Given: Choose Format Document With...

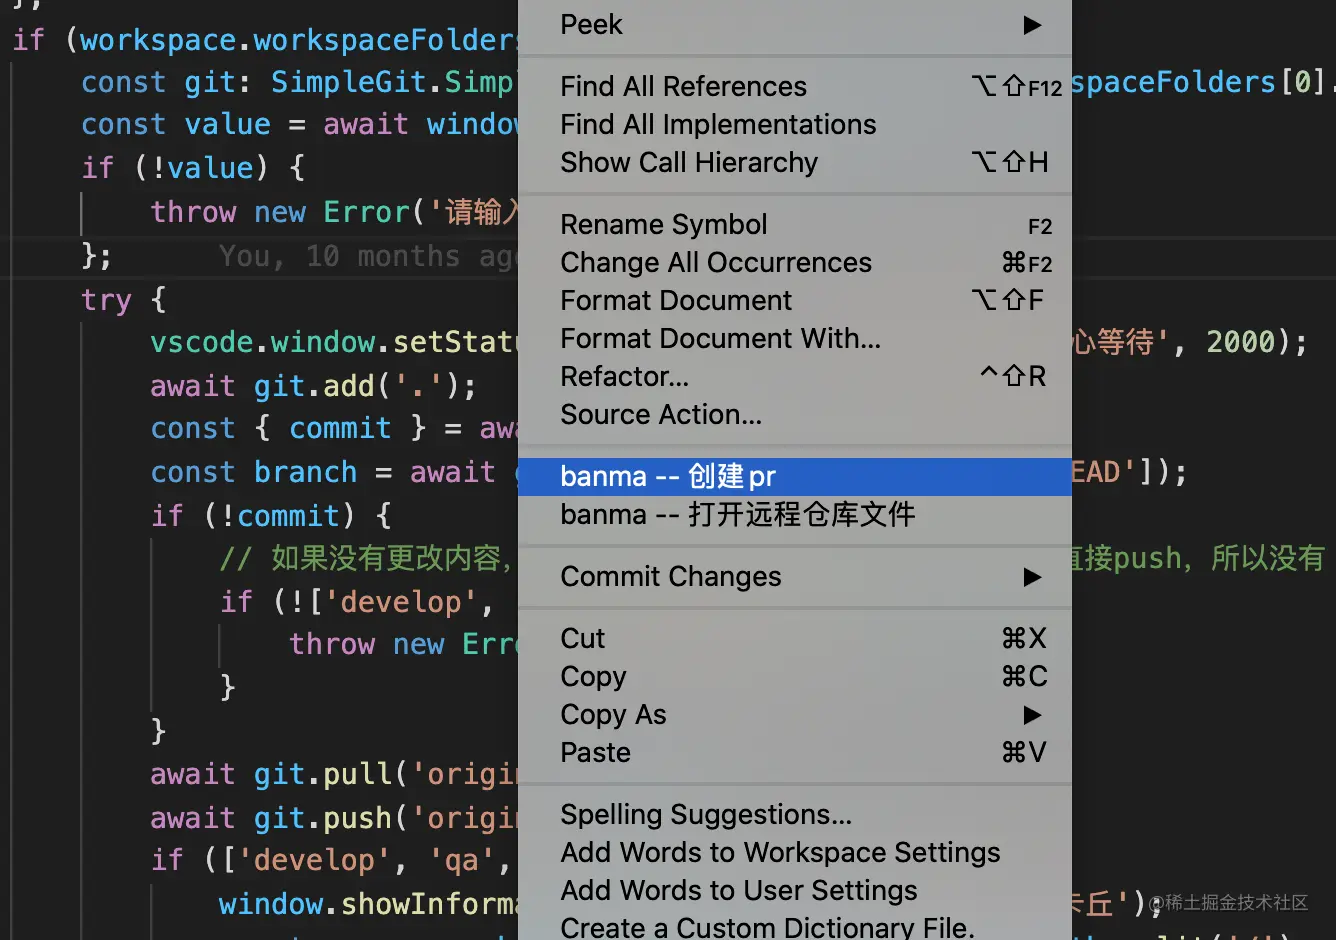Looking at the screenshot, I should click(795, 338).
